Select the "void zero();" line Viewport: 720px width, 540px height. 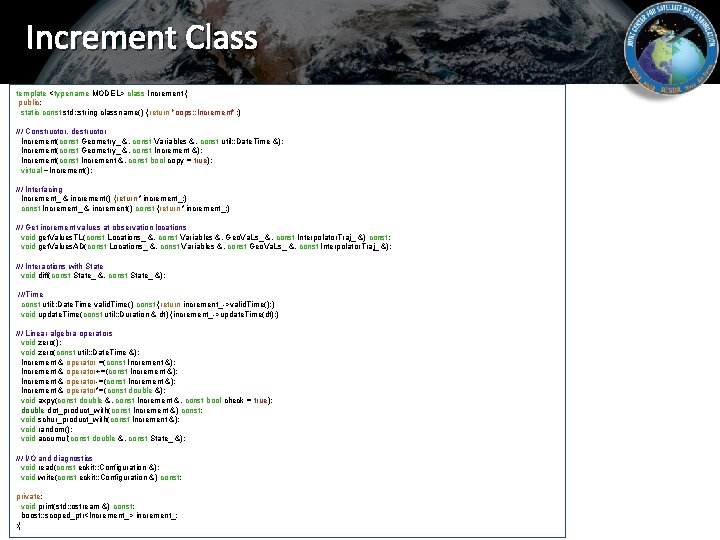[41, 343]
